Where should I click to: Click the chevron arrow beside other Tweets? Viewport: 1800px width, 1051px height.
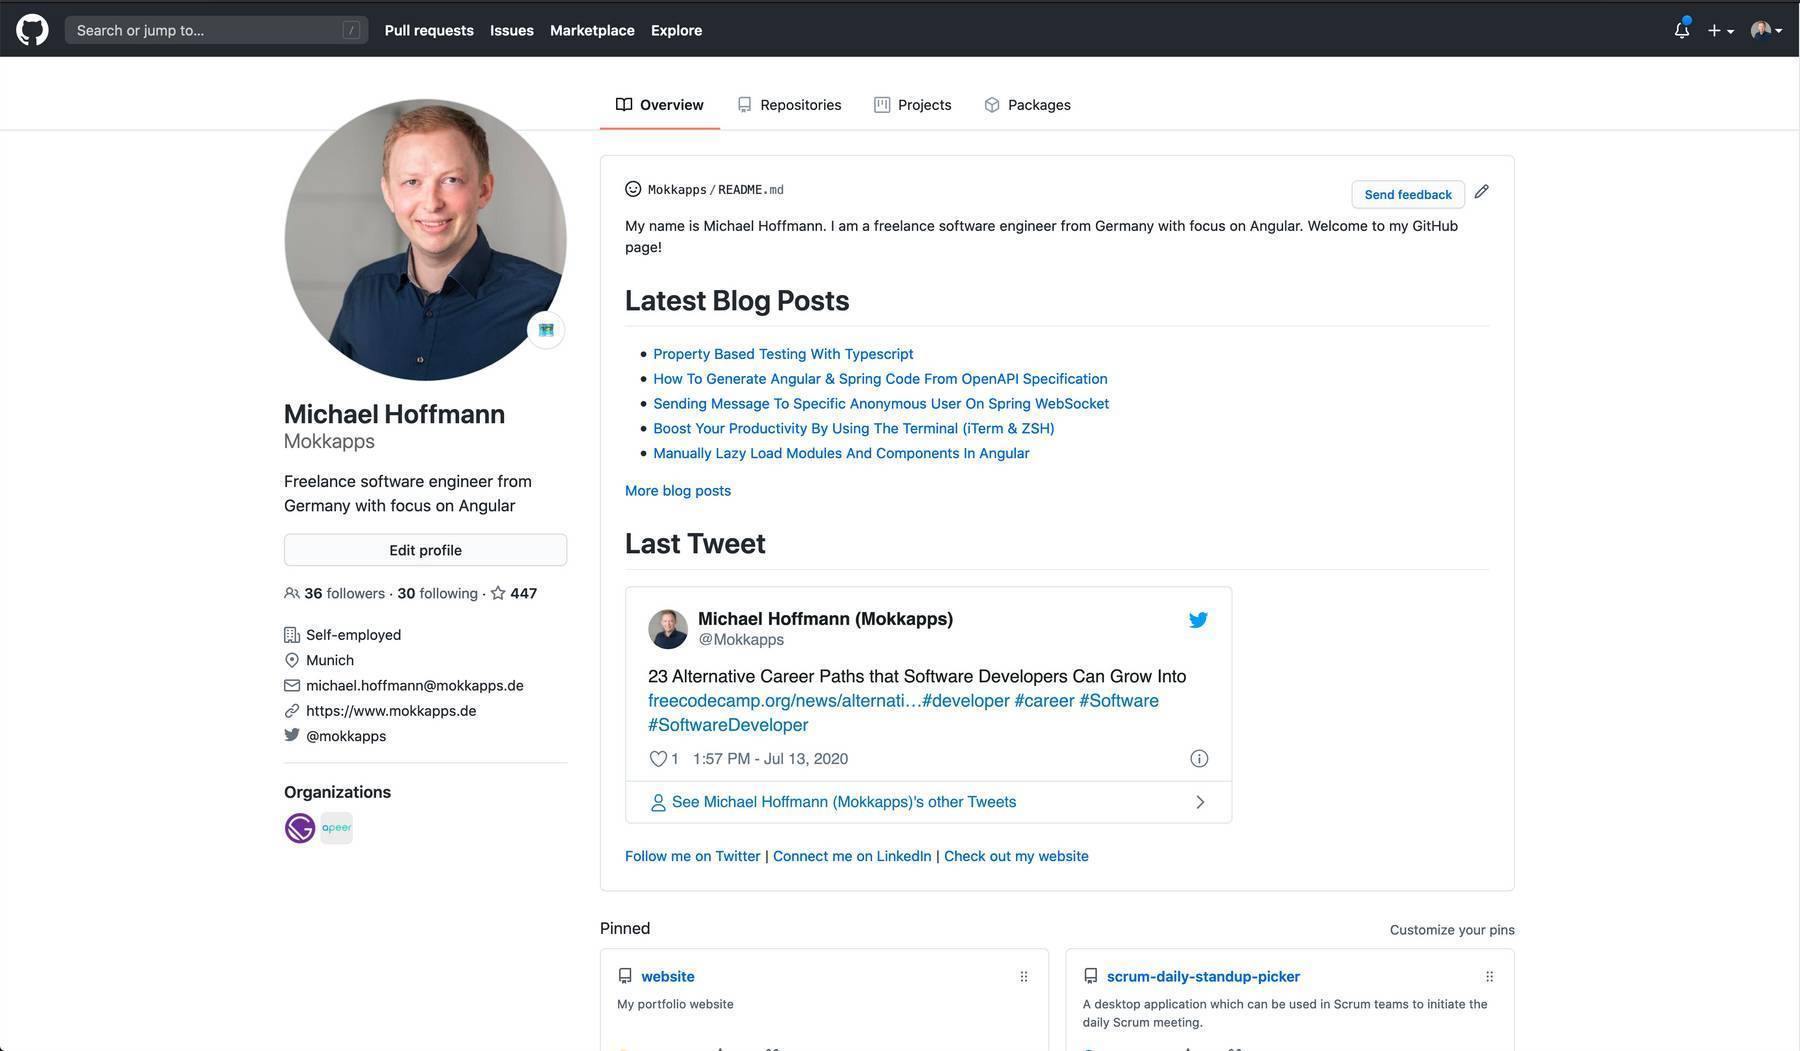pyautogui.click(x=1200, y=802)
